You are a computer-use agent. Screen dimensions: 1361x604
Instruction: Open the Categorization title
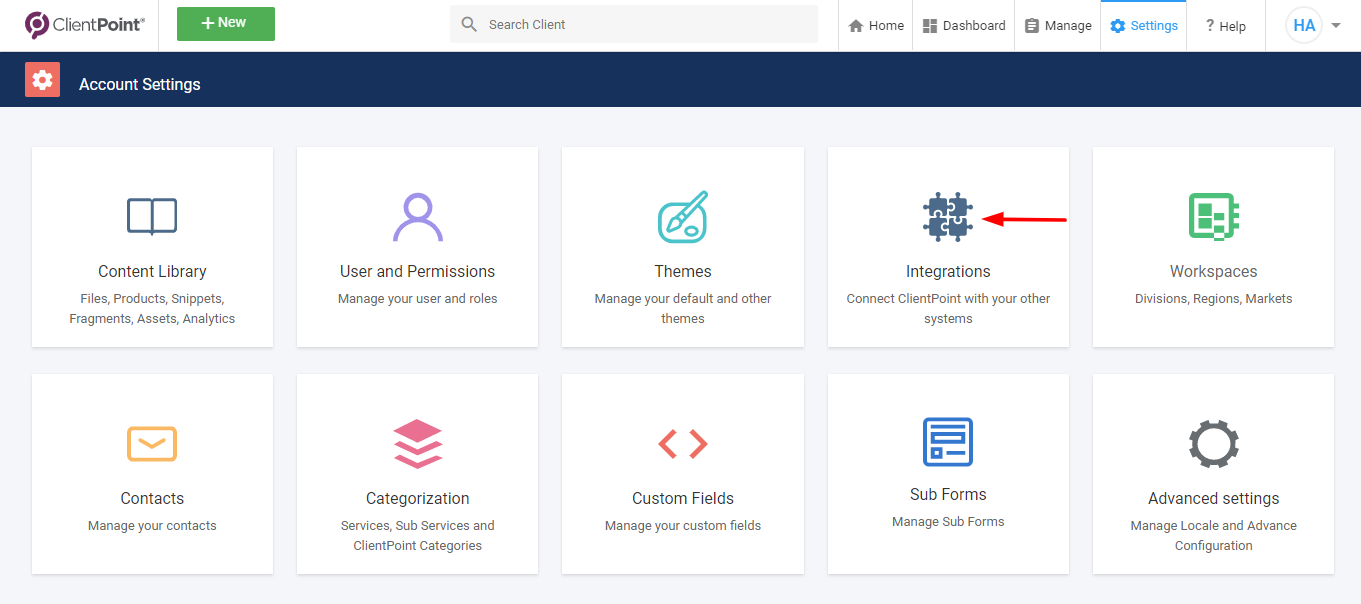pos(417,498)
